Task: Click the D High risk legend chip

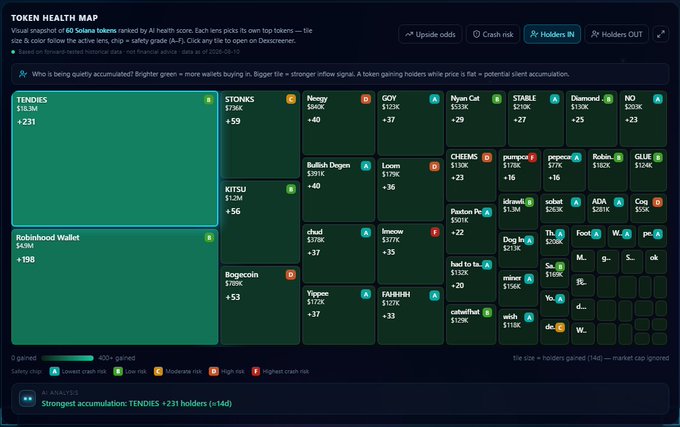Action: pyautogui.click(x=213, y=372)
